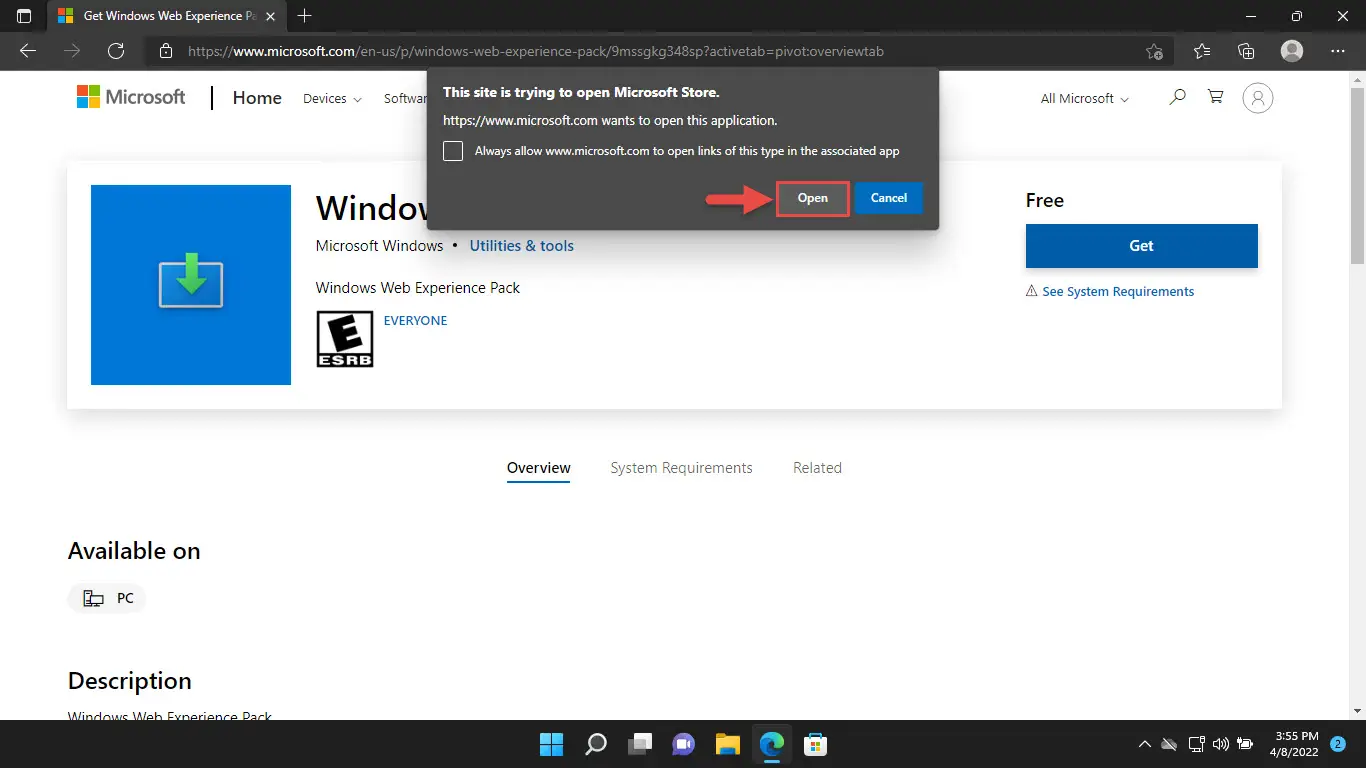Switch to the System Requirements tab

tap(682, 468)
